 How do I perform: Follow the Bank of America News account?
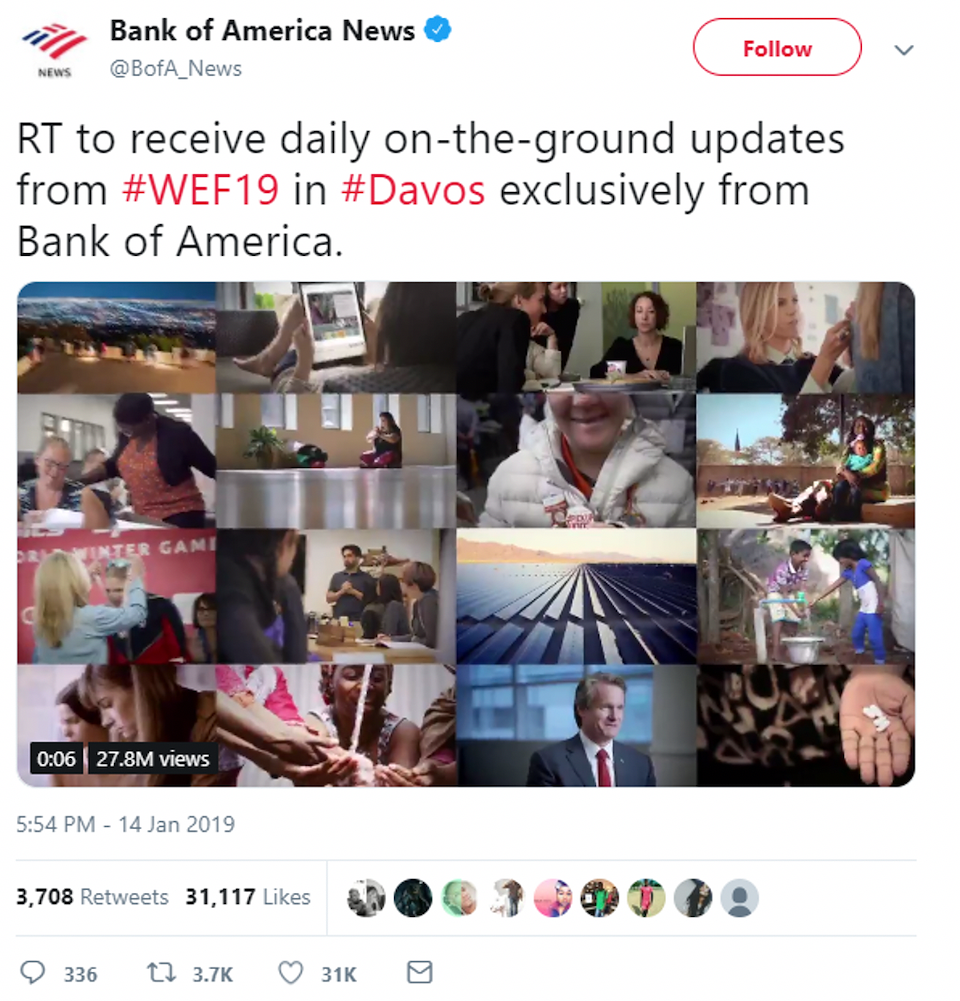point(777,47)
